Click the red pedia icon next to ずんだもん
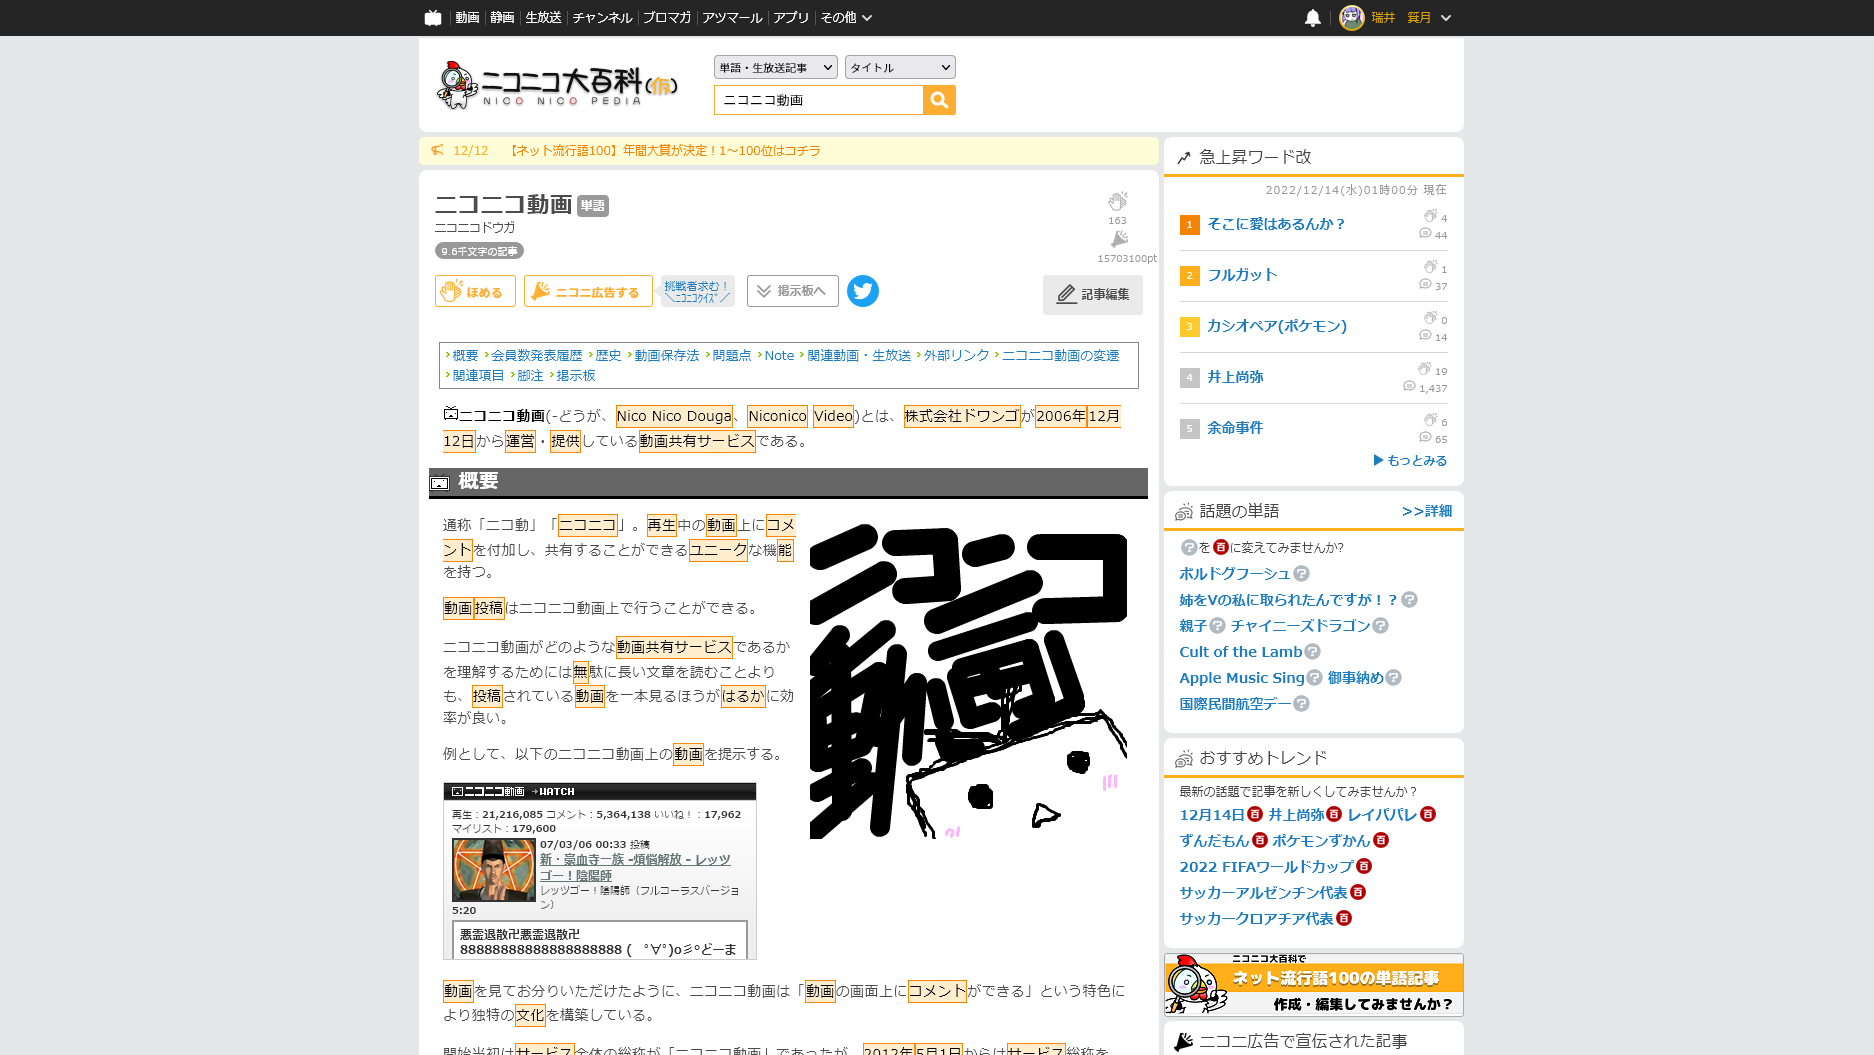This screenshot has width=1874, height=1055. click(1260, 841)
